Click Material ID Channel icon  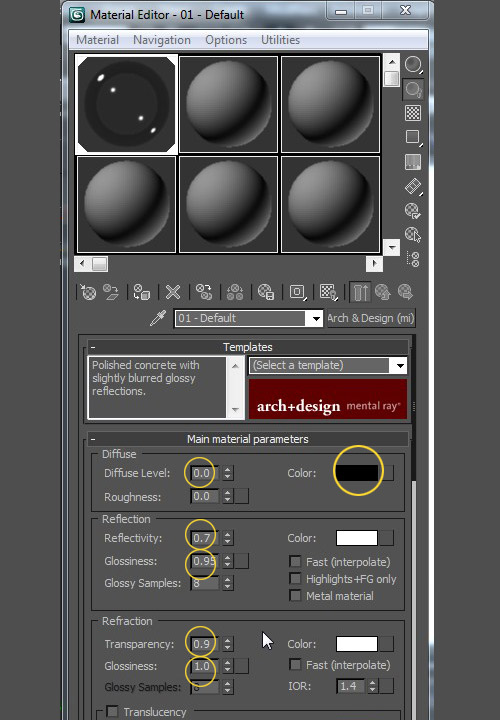(x=297, y=292)
